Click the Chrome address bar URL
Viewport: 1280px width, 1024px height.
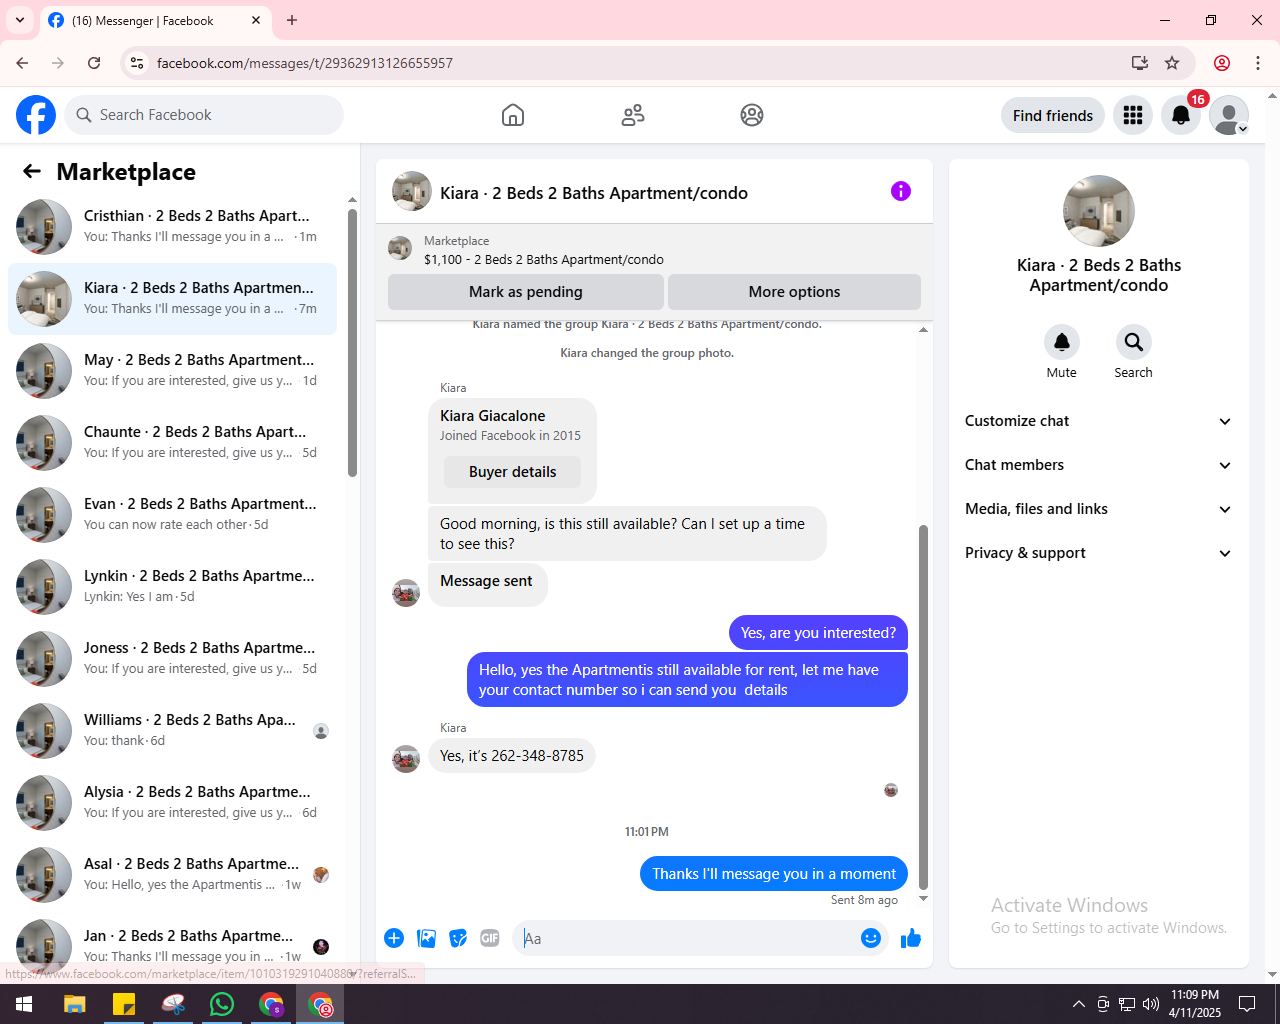point(305,63)
